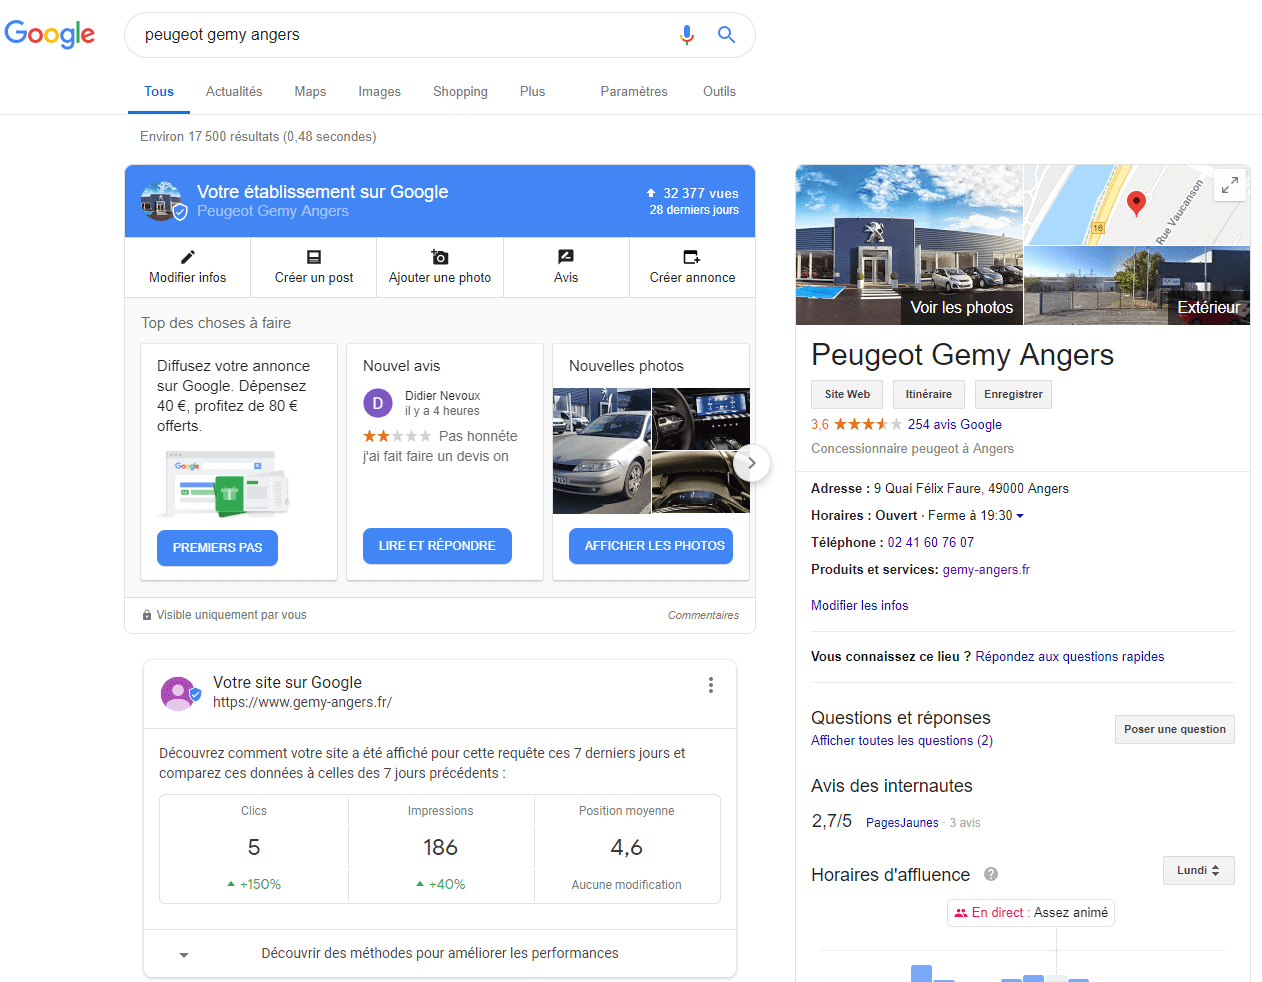
Task: Click the En direct : Assez animé badge
Action: coord(1031,913)
